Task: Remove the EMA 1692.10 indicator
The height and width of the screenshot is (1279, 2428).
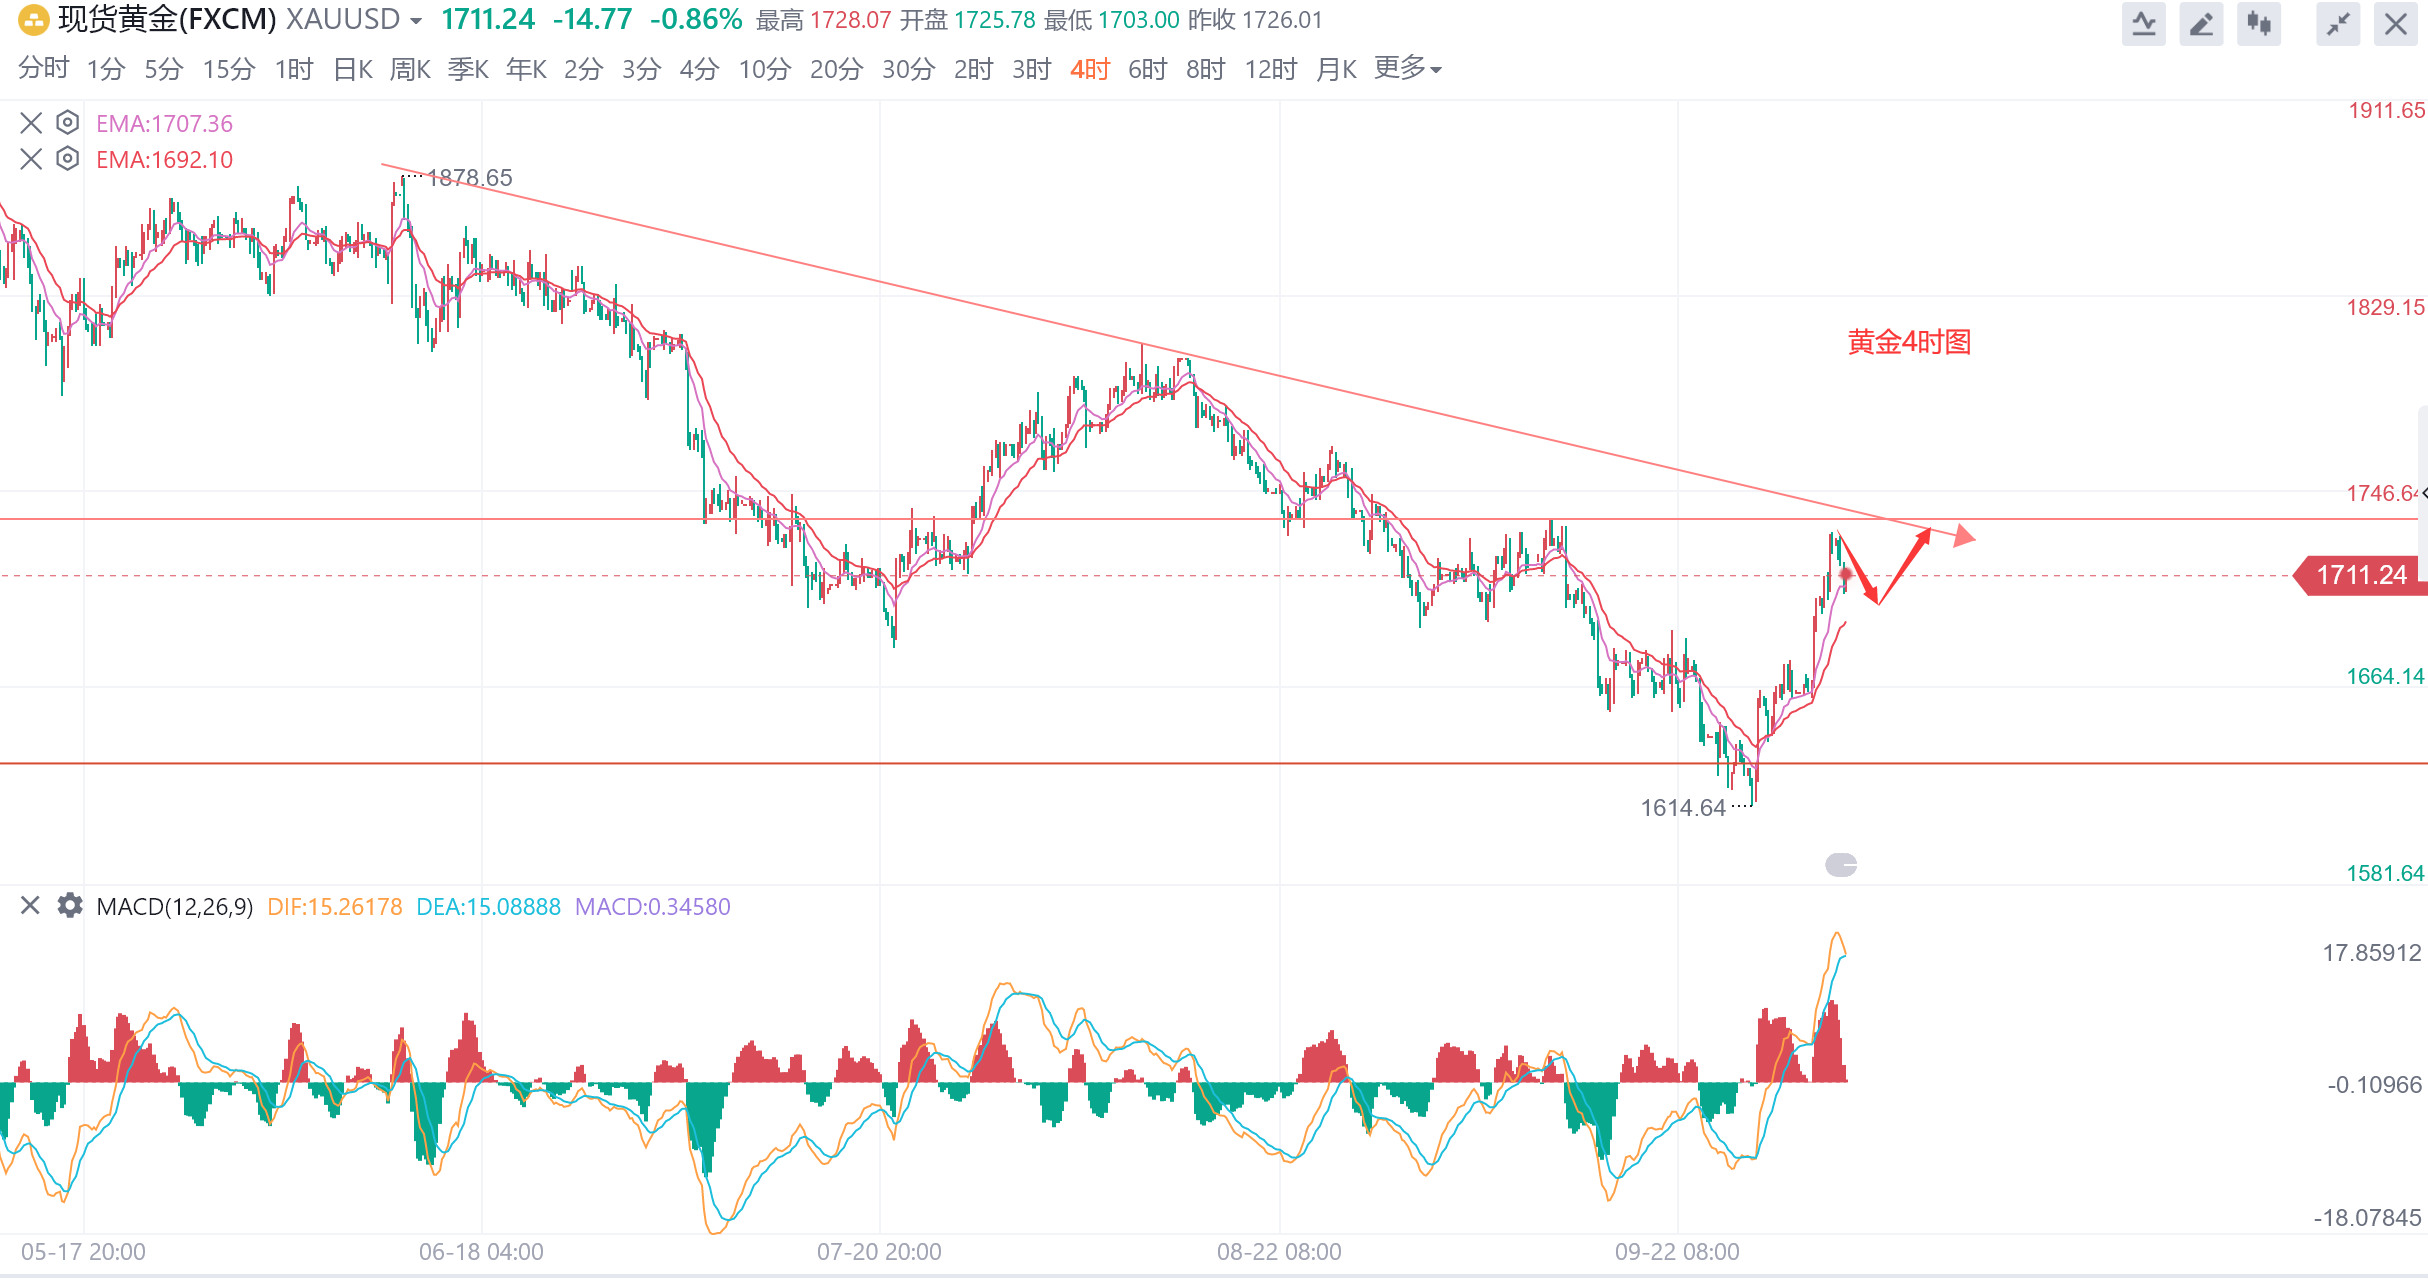Action: point(31,159)
